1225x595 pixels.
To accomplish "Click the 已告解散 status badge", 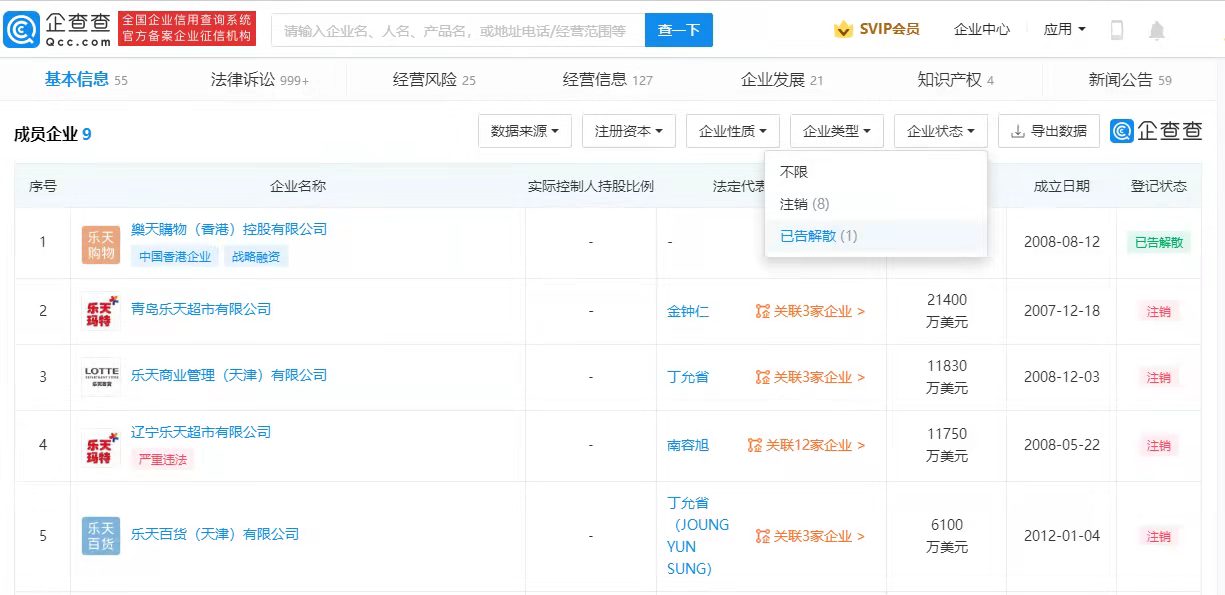I will pos(1159,242).
